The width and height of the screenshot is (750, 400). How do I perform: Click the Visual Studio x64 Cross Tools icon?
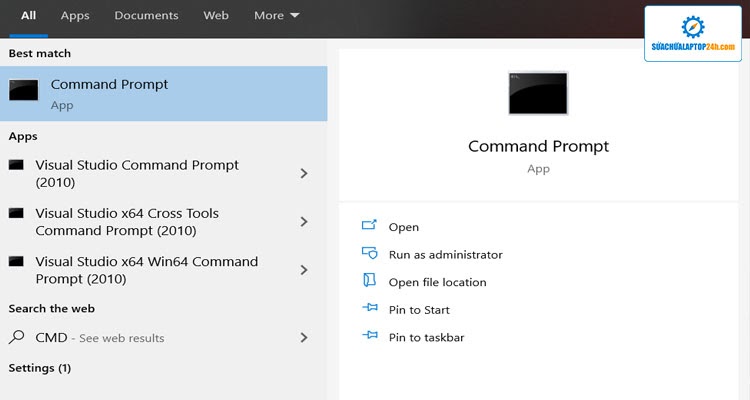point(16,213)
